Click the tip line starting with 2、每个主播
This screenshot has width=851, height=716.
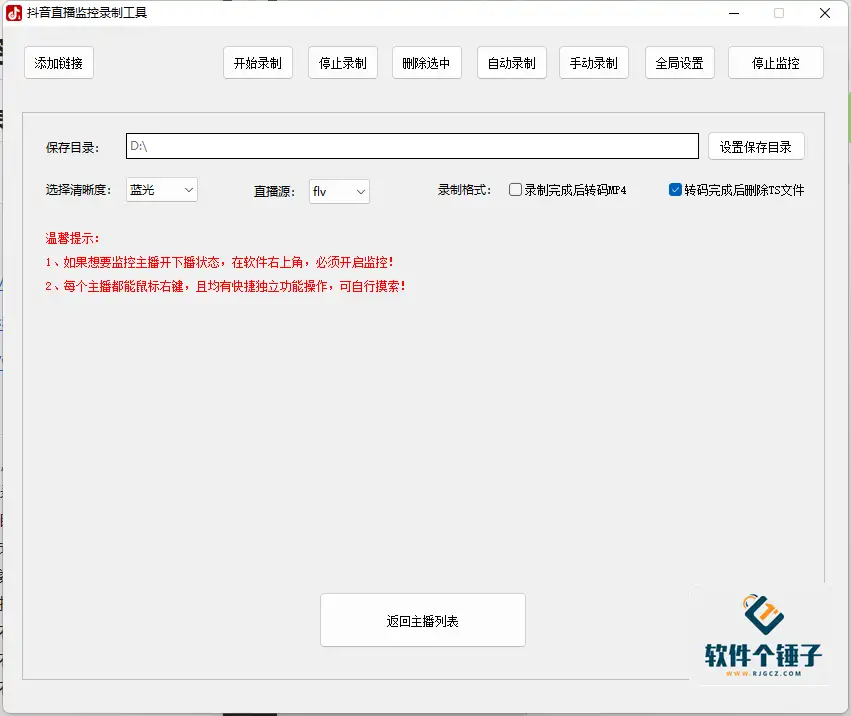coord(226,287)
